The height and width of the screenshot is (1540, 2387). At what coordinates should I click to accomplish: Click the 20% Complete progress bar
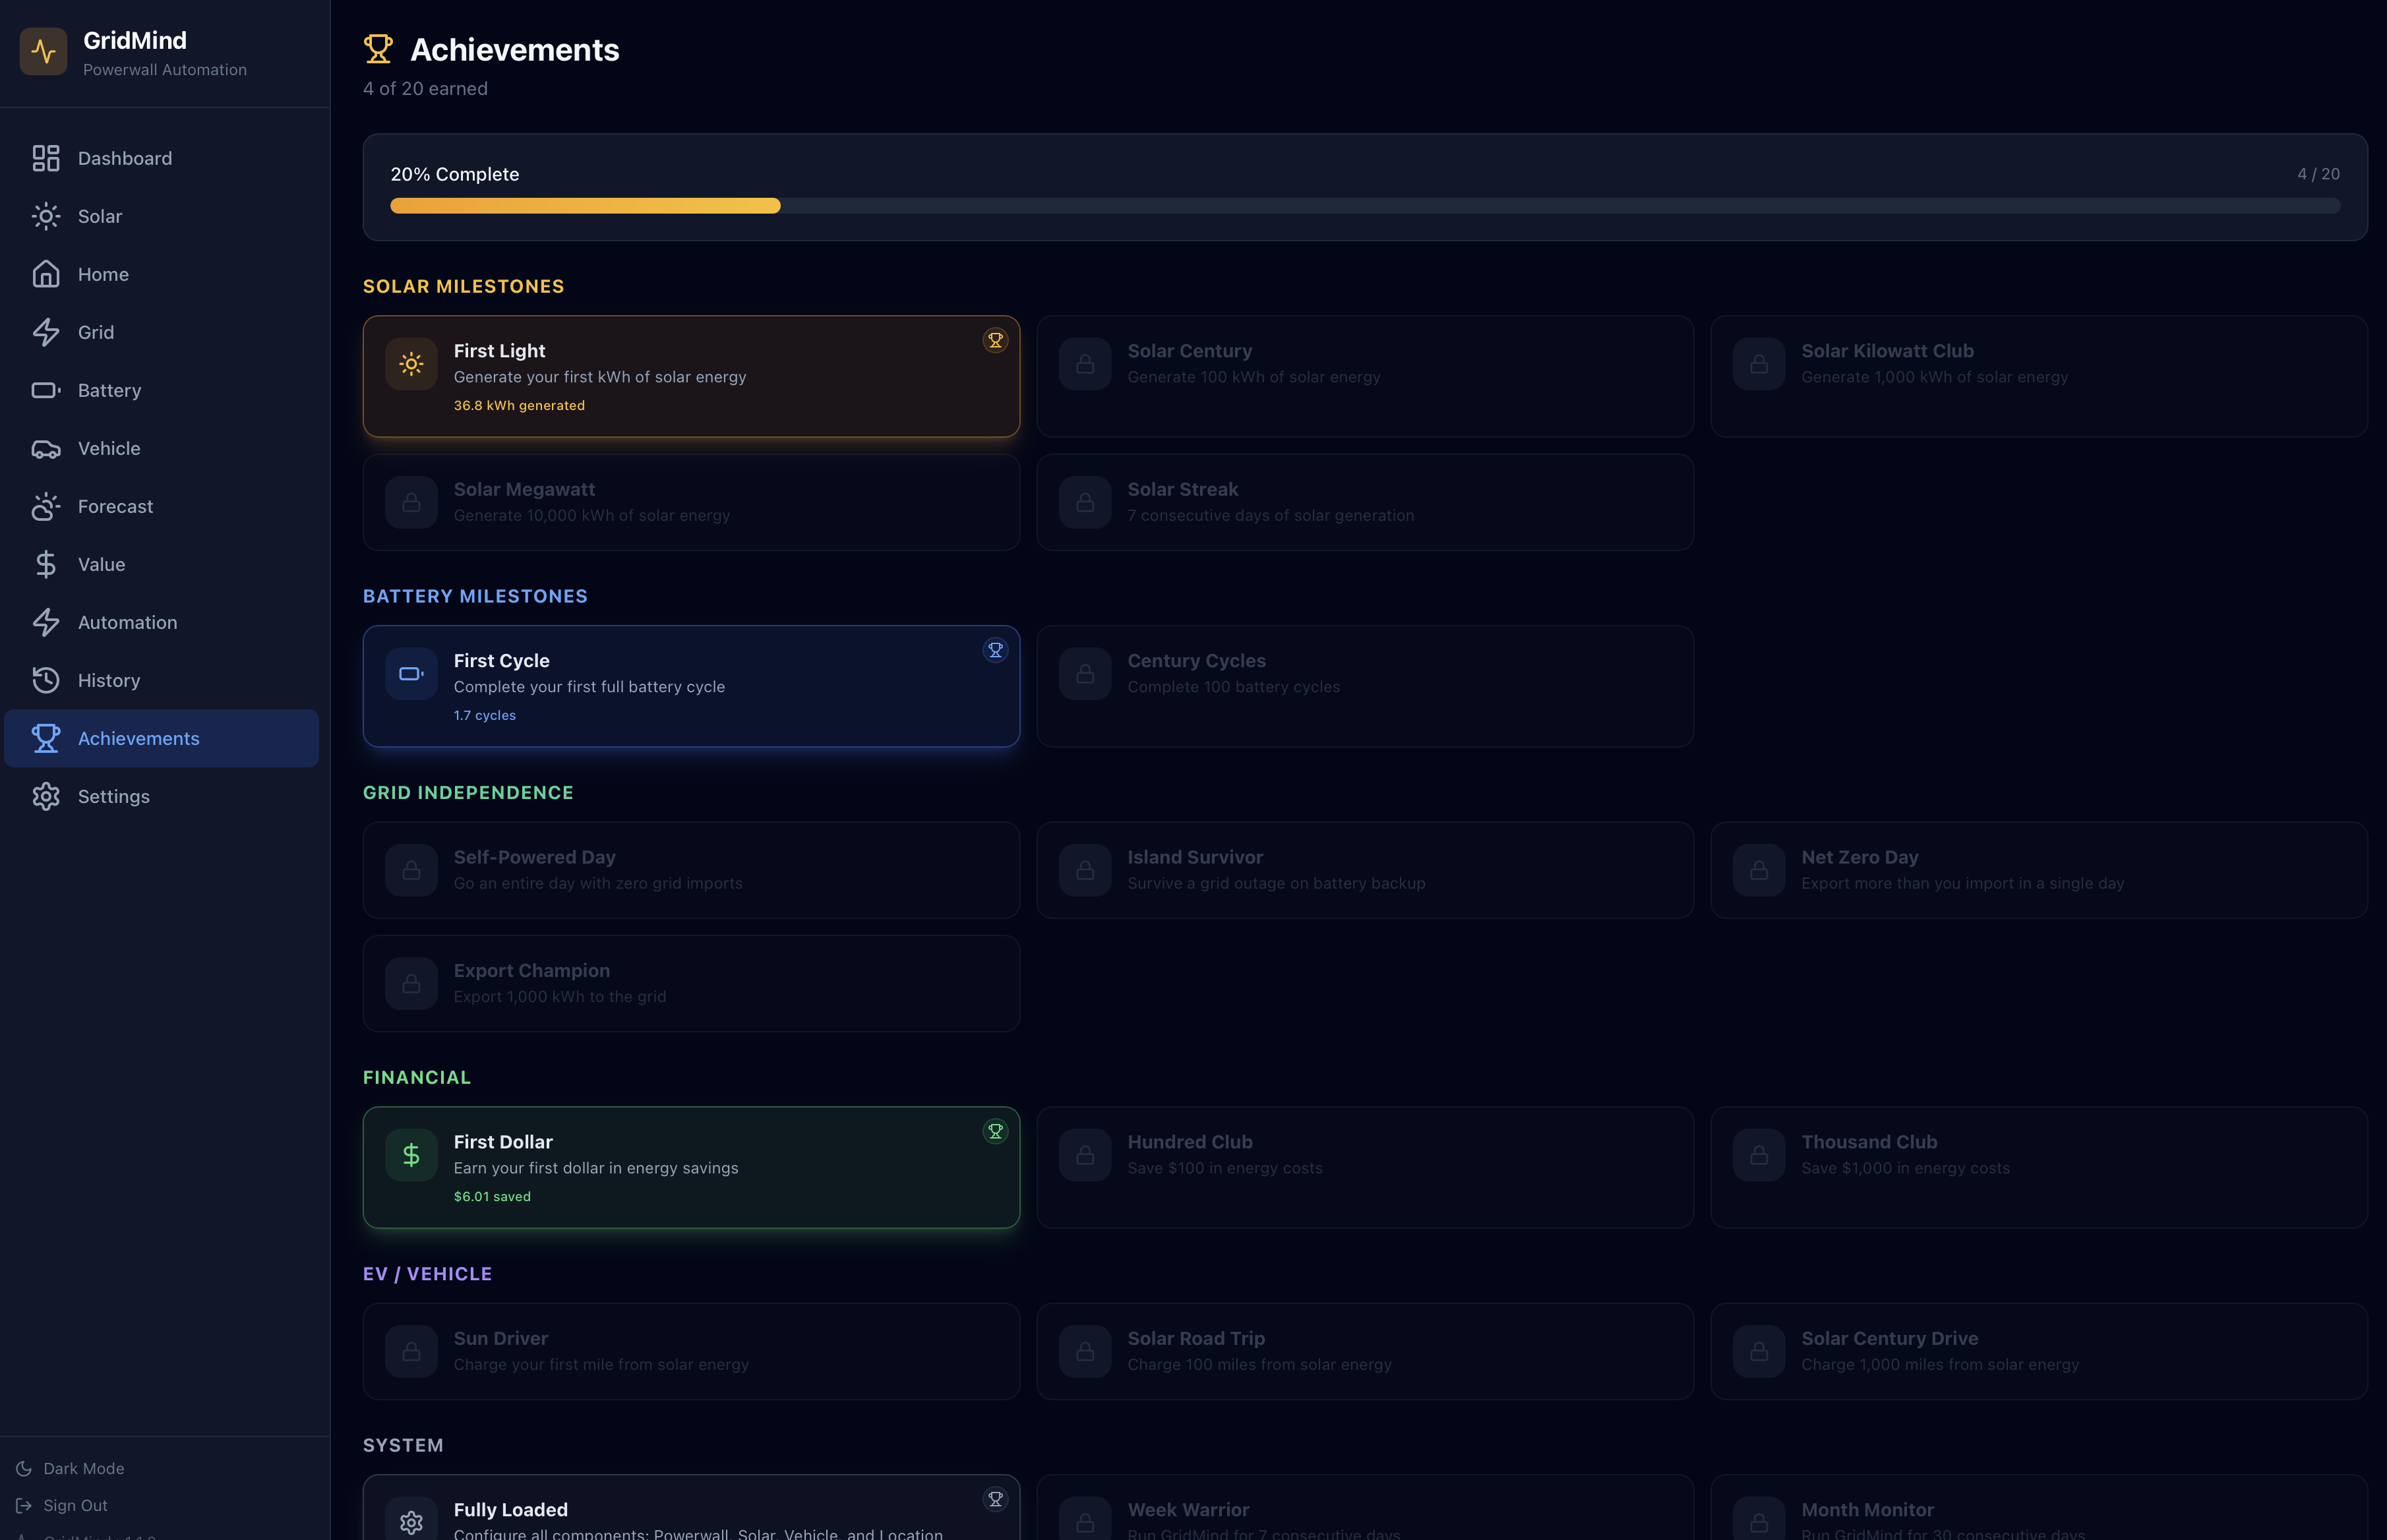1364,205
